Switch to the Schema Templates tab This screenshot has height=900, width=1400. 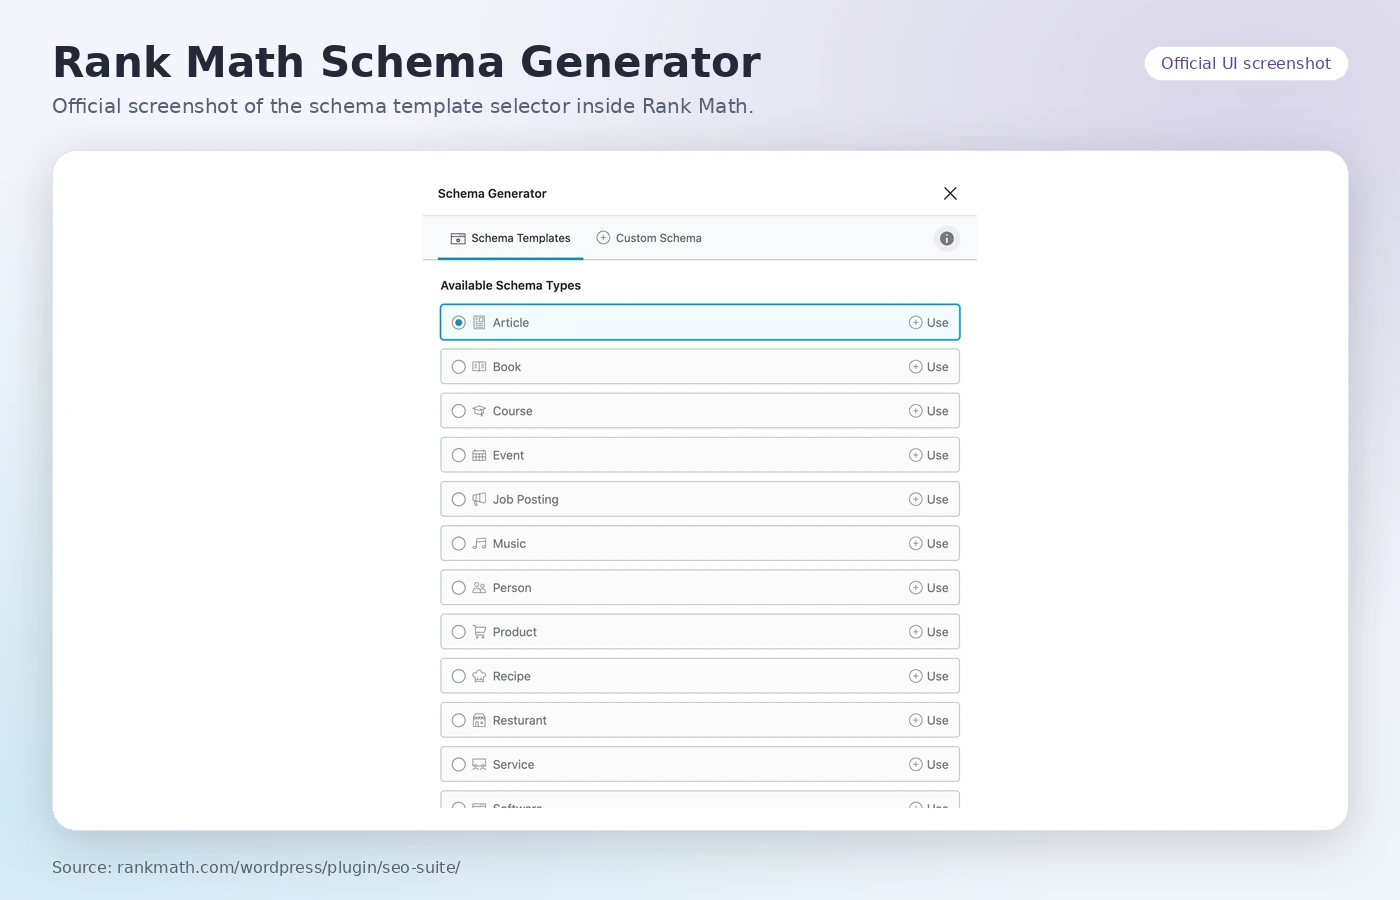(510, 238)
